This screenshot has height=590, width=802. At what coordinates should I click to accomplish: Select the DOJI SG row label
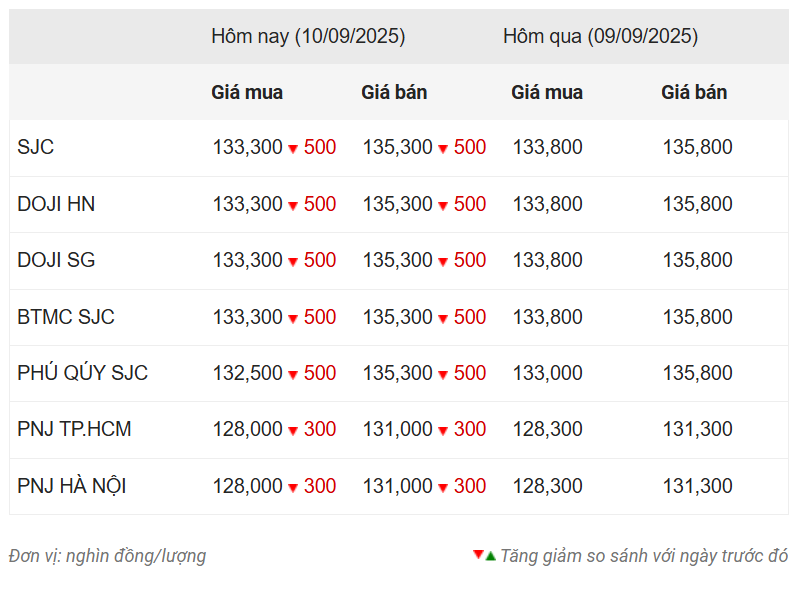[56, 260]
